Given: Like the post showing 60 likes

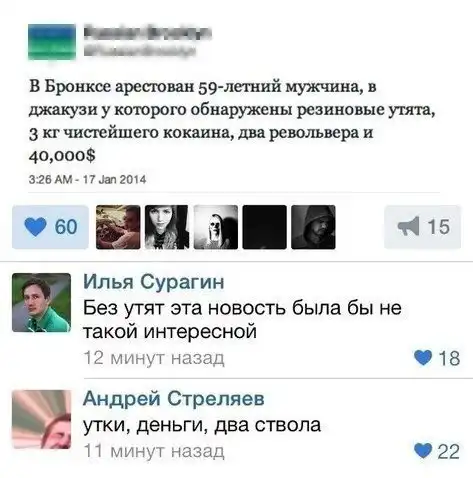Looking at the screenshot, I should pyautogui.click(x=50, y=227).
